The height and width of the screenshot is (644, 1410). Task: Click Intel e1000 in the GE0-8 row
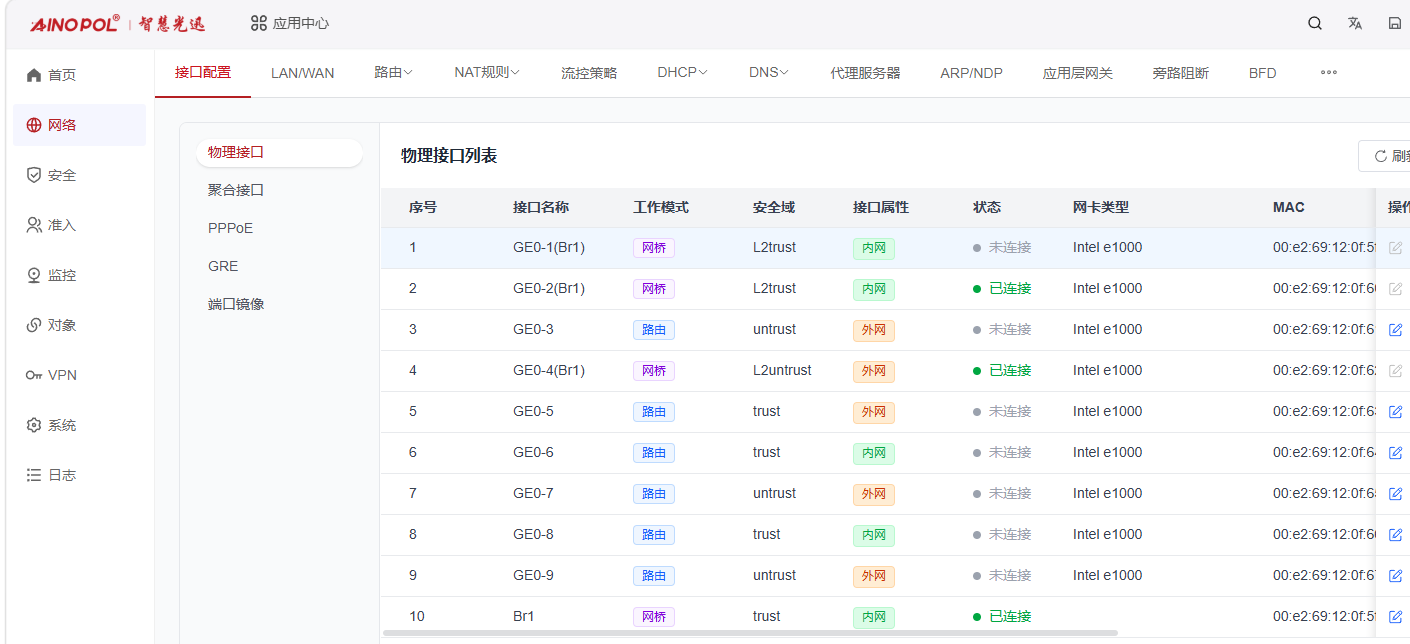pos(1107,534)
